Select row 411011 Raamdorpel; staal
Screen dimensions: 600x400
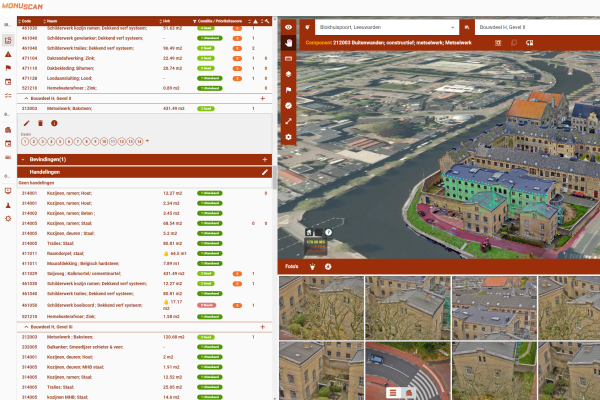pos(145,253)
